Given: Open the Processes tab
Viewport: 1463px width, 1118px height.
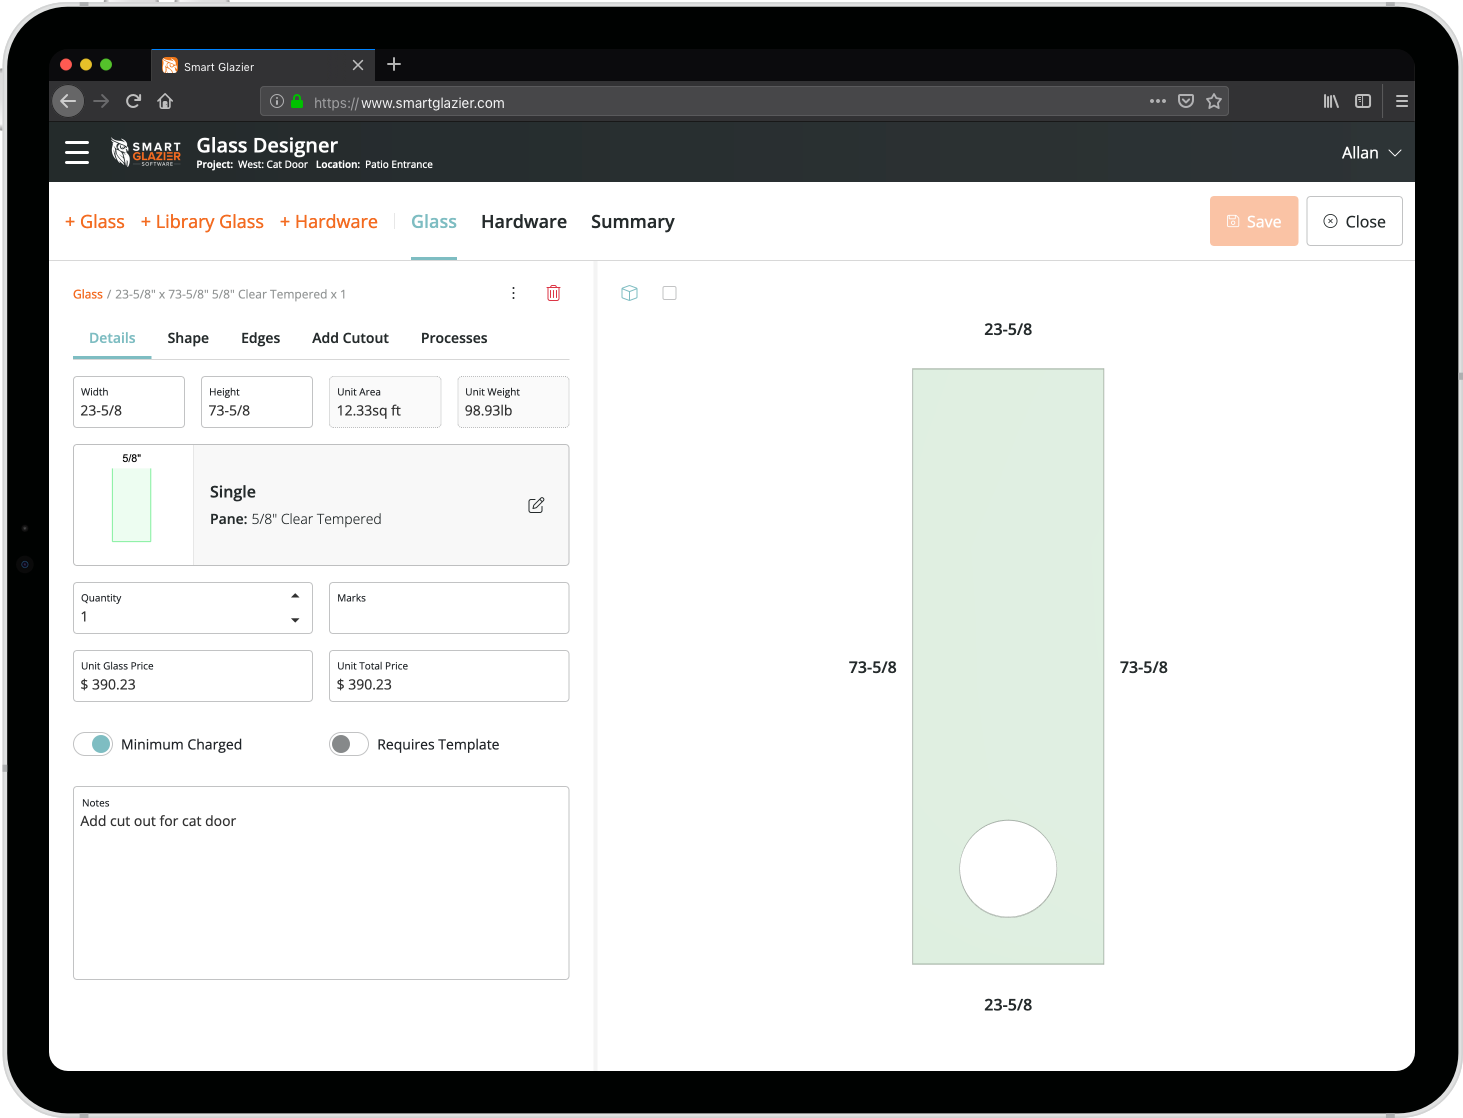Looking at the screenshot, I should click(x=454, y=338).
